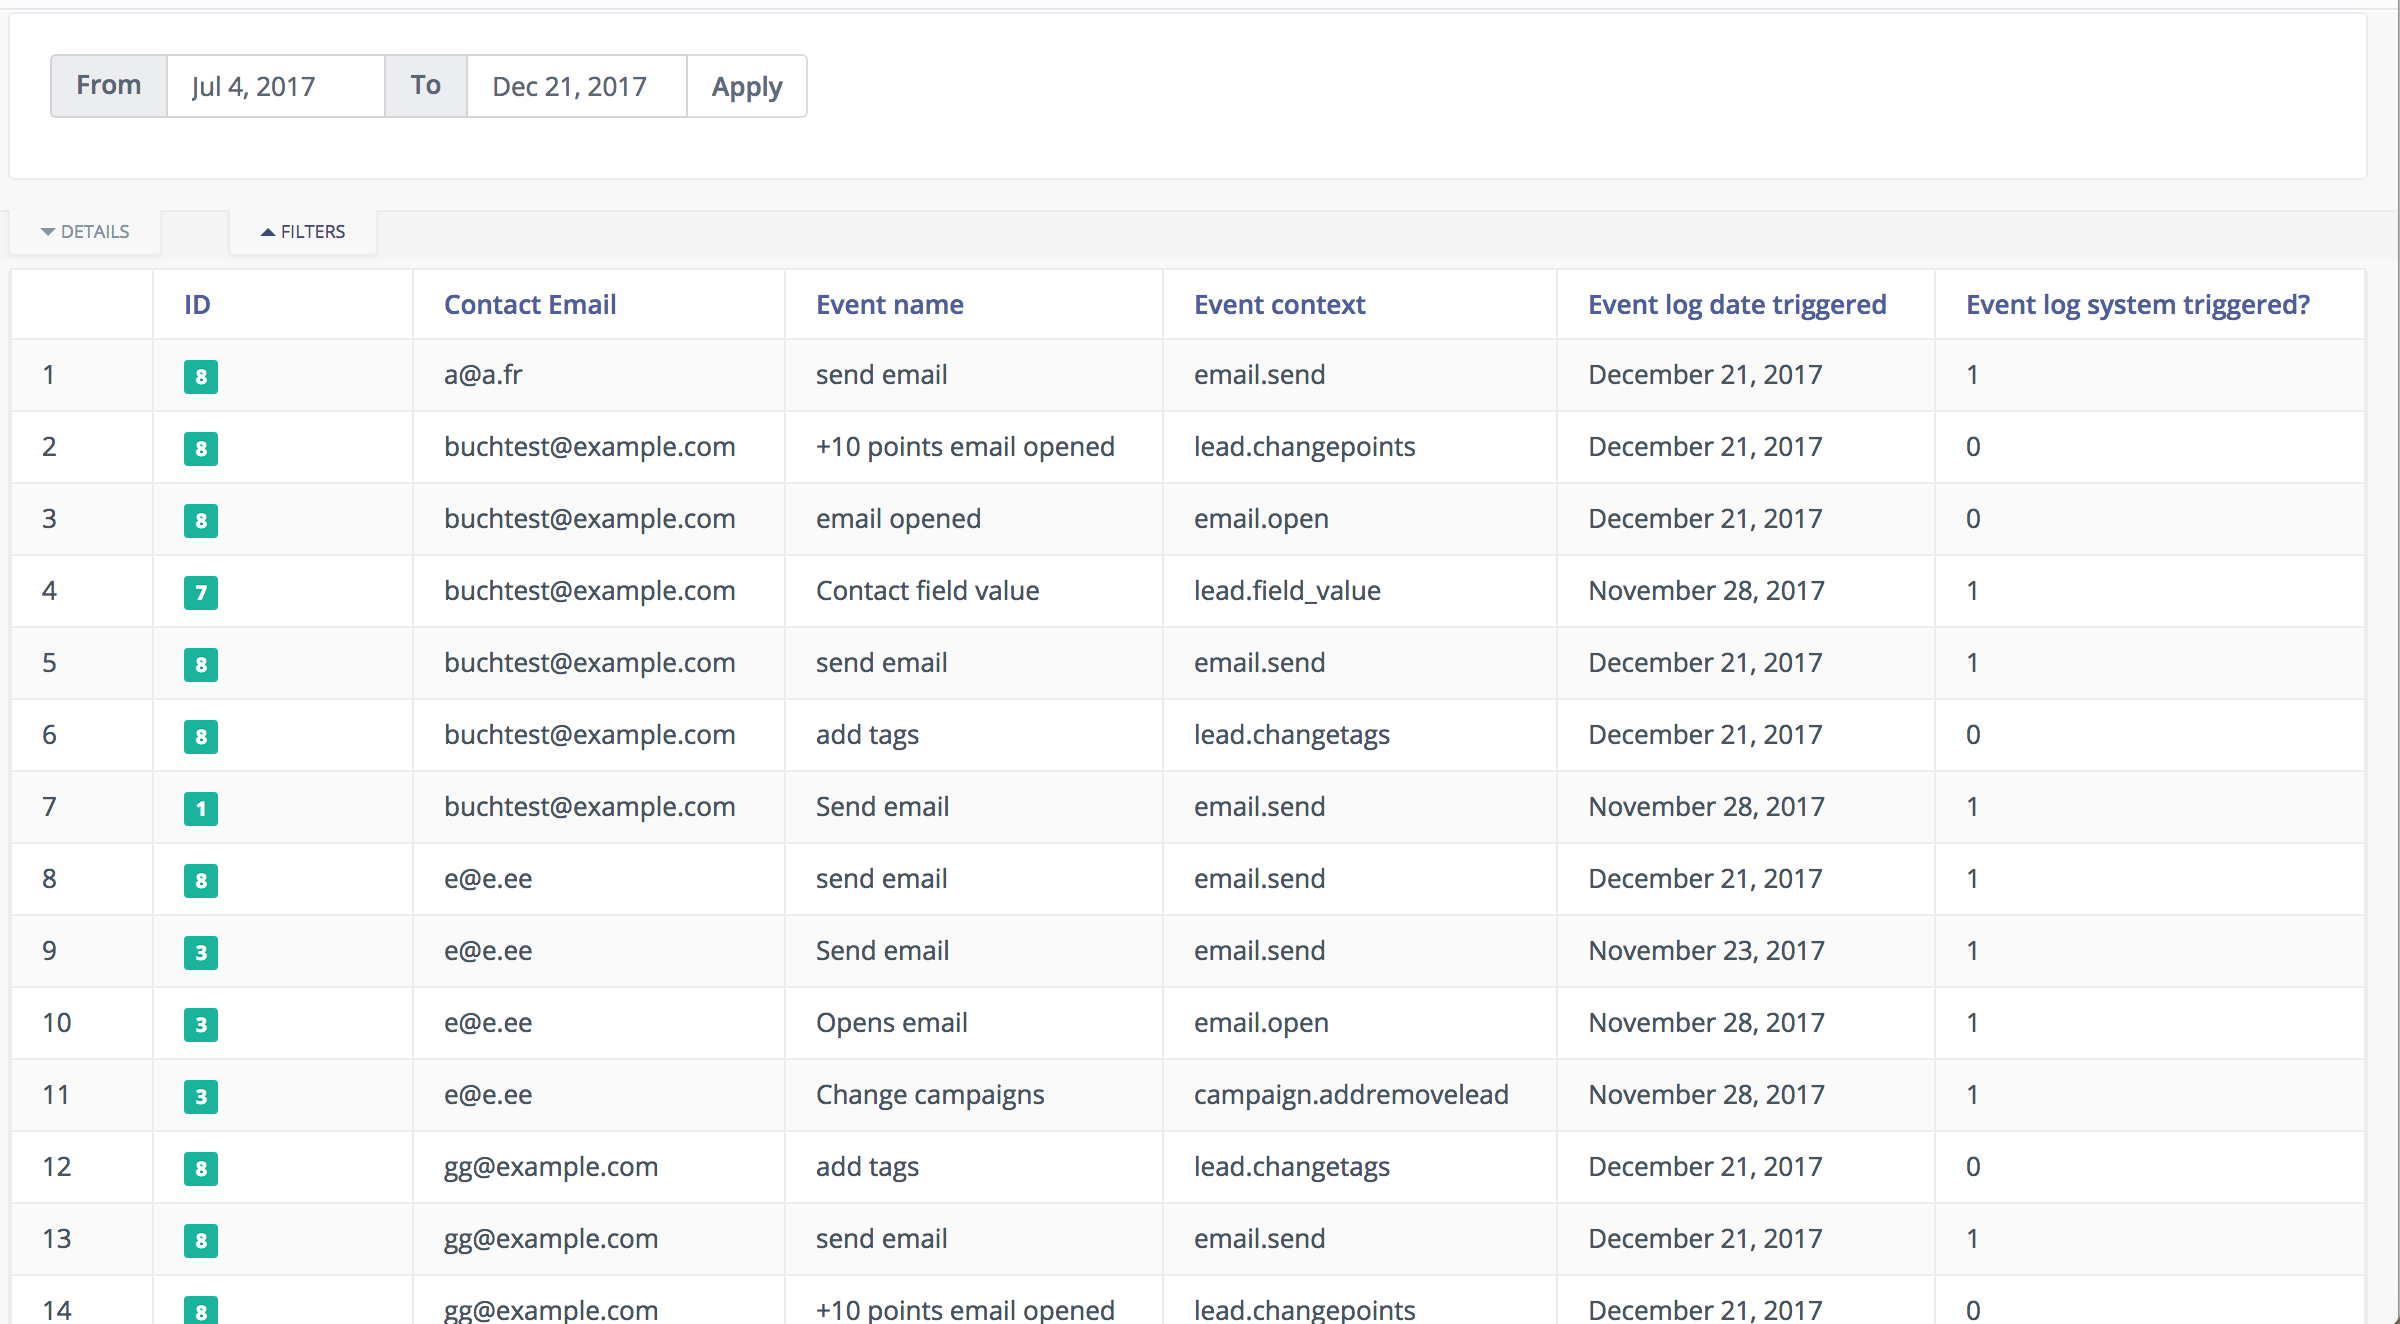Sort by Event context column
Image resolution: width=2400 pixels, height=1324 pixels.
point(1279,304)
